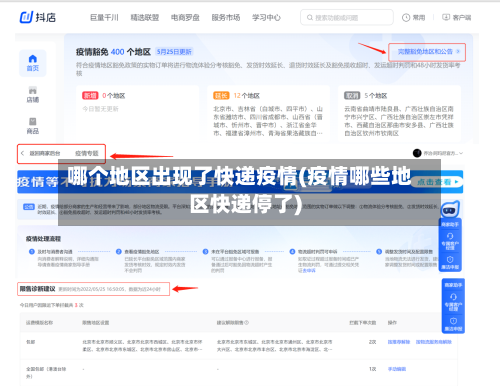
Task: Click the 按物流服务商解除 link
Action: point(434,342)
